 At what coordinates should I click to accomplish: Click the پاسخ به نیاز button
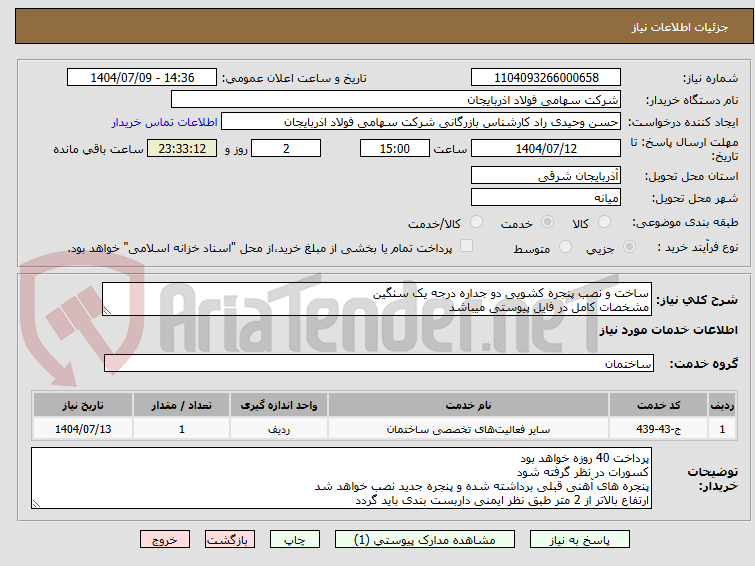(x=580, y=540)
